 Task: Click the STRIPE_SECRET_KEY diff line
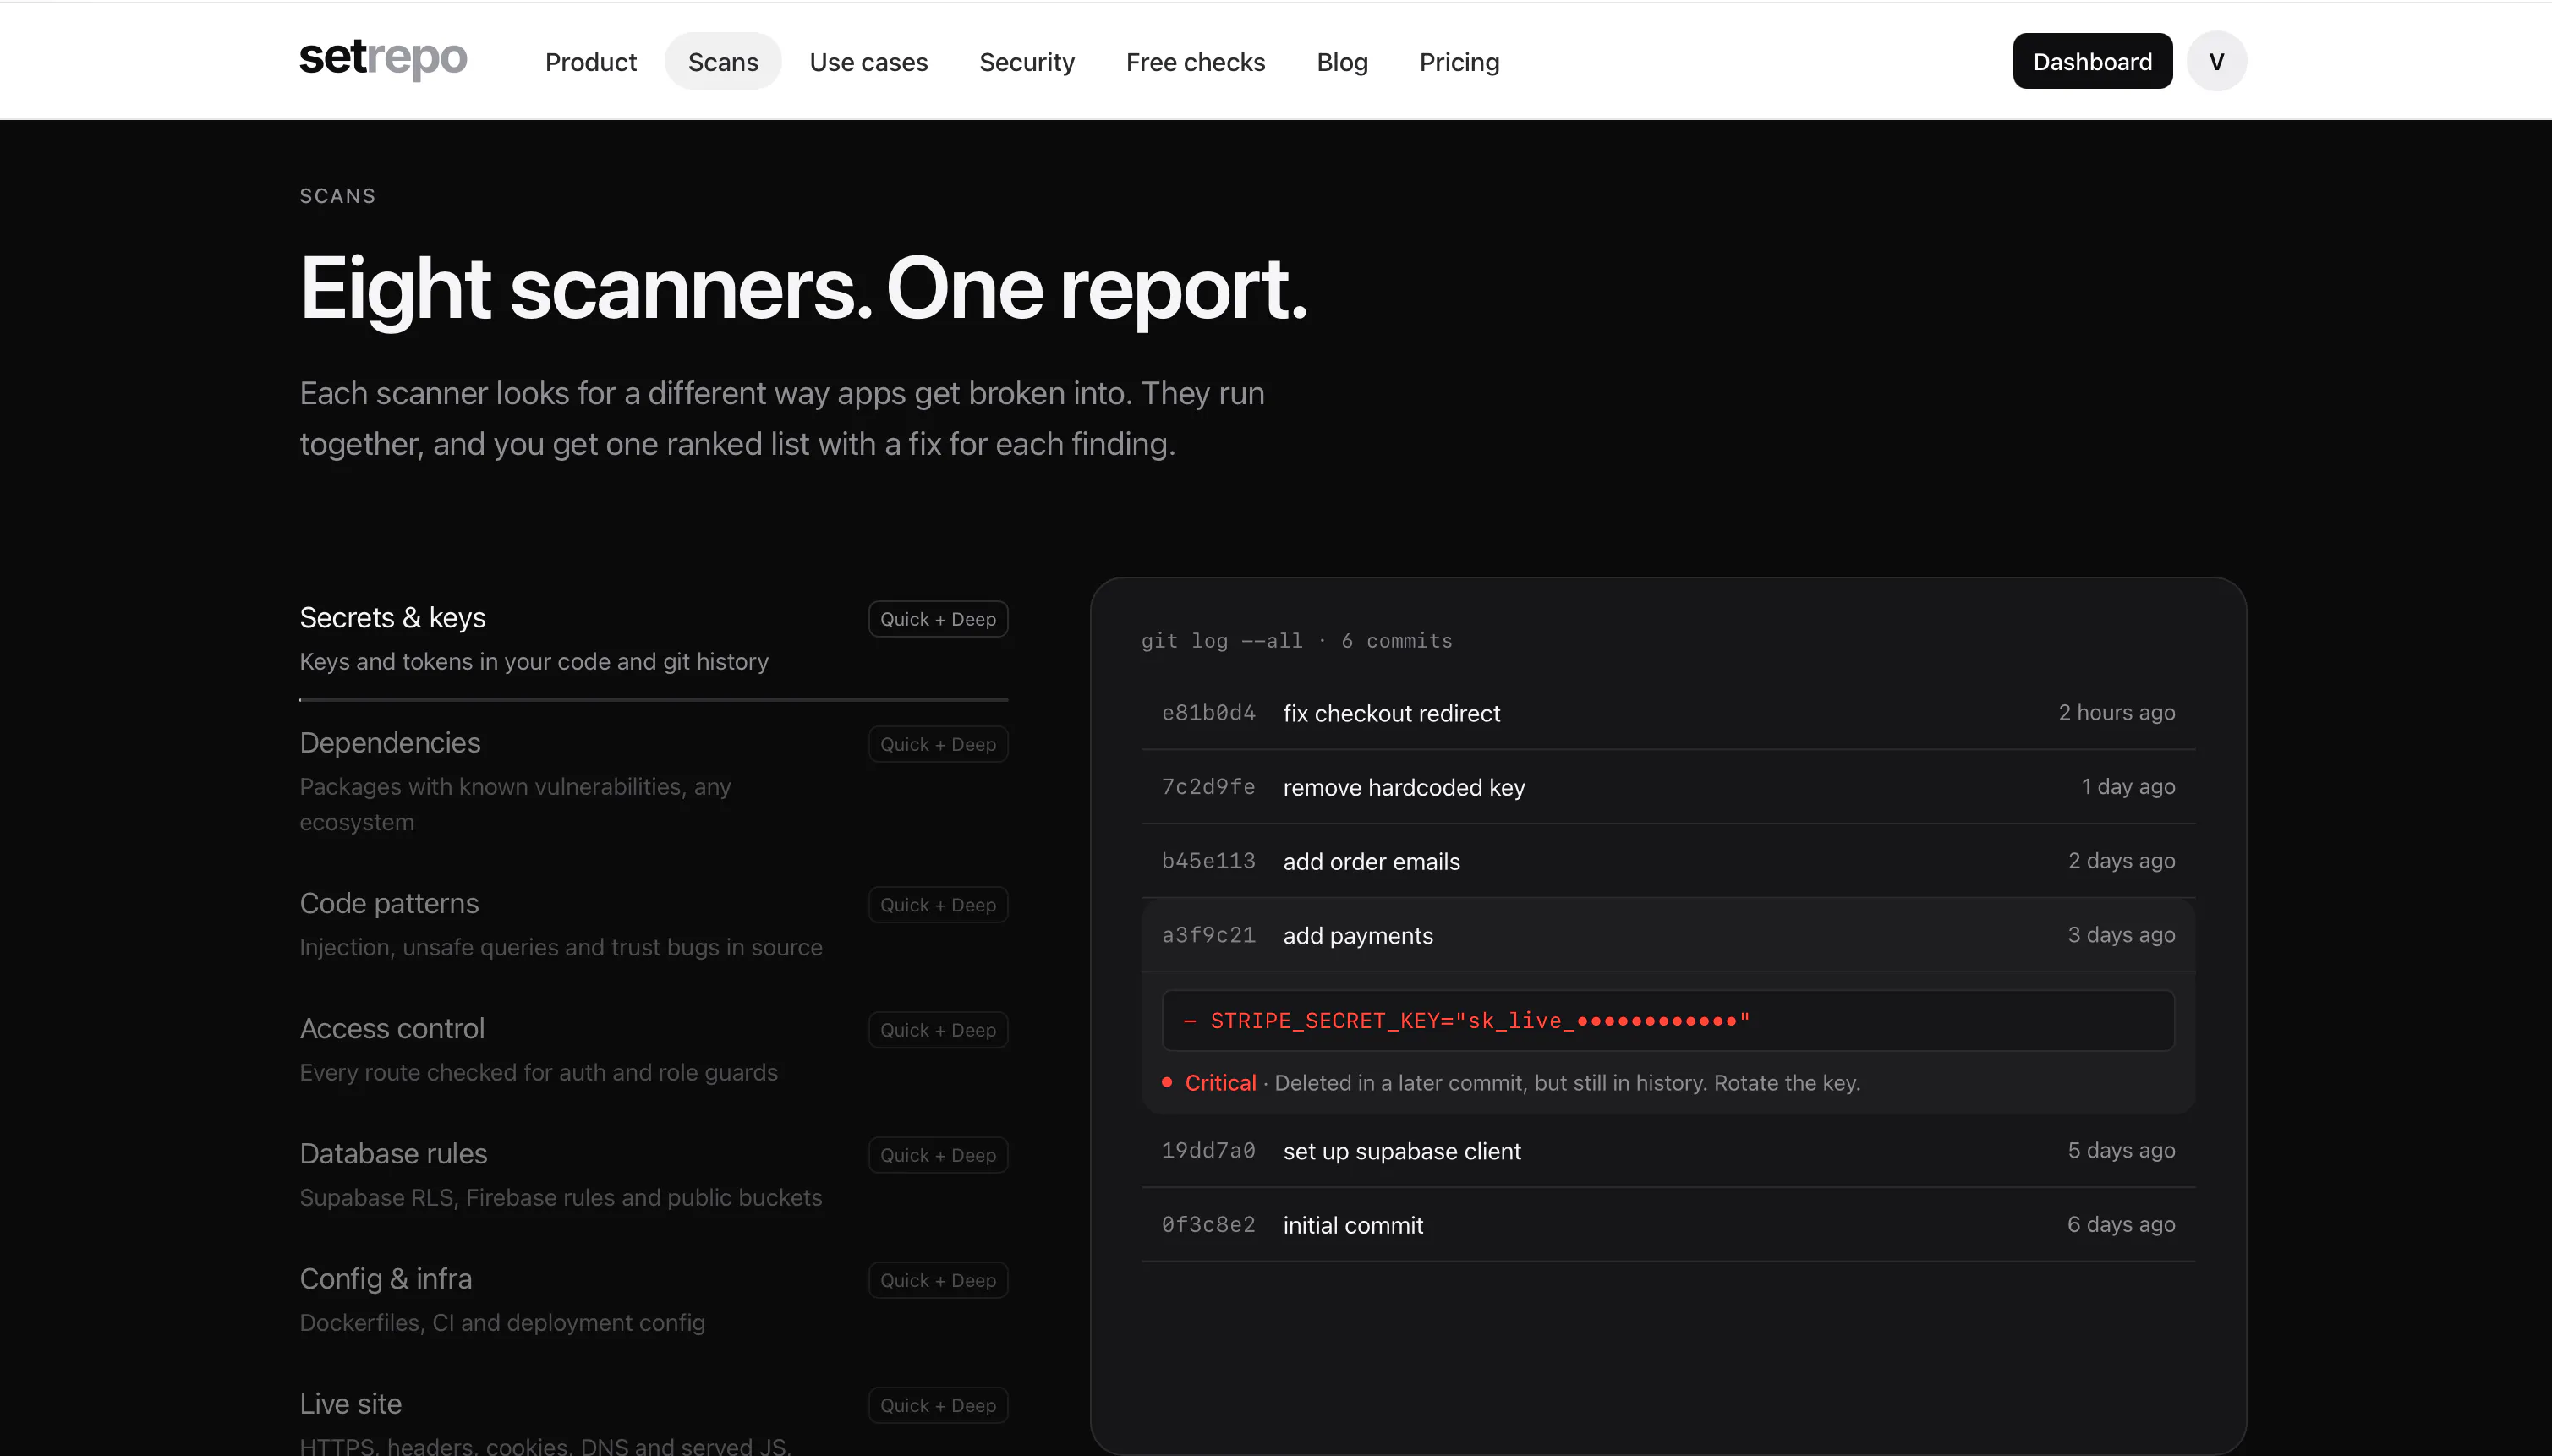pos(1668,1020)
